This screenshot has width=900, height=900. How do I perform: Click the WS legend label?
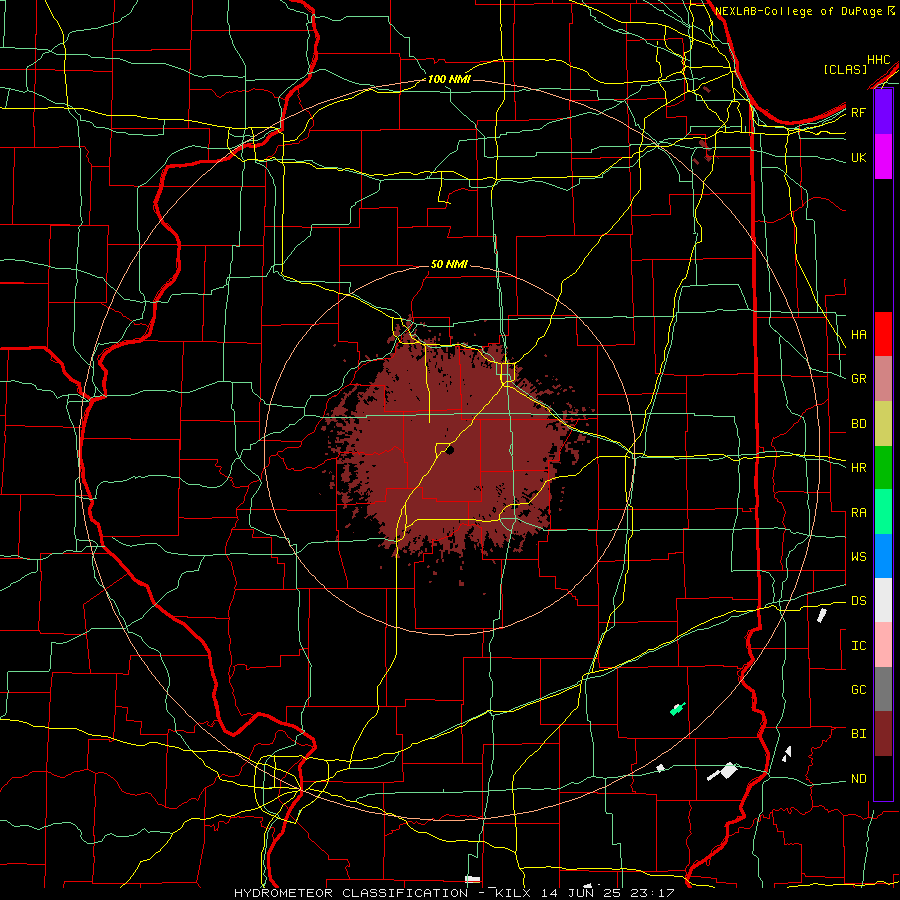[858, 557]
